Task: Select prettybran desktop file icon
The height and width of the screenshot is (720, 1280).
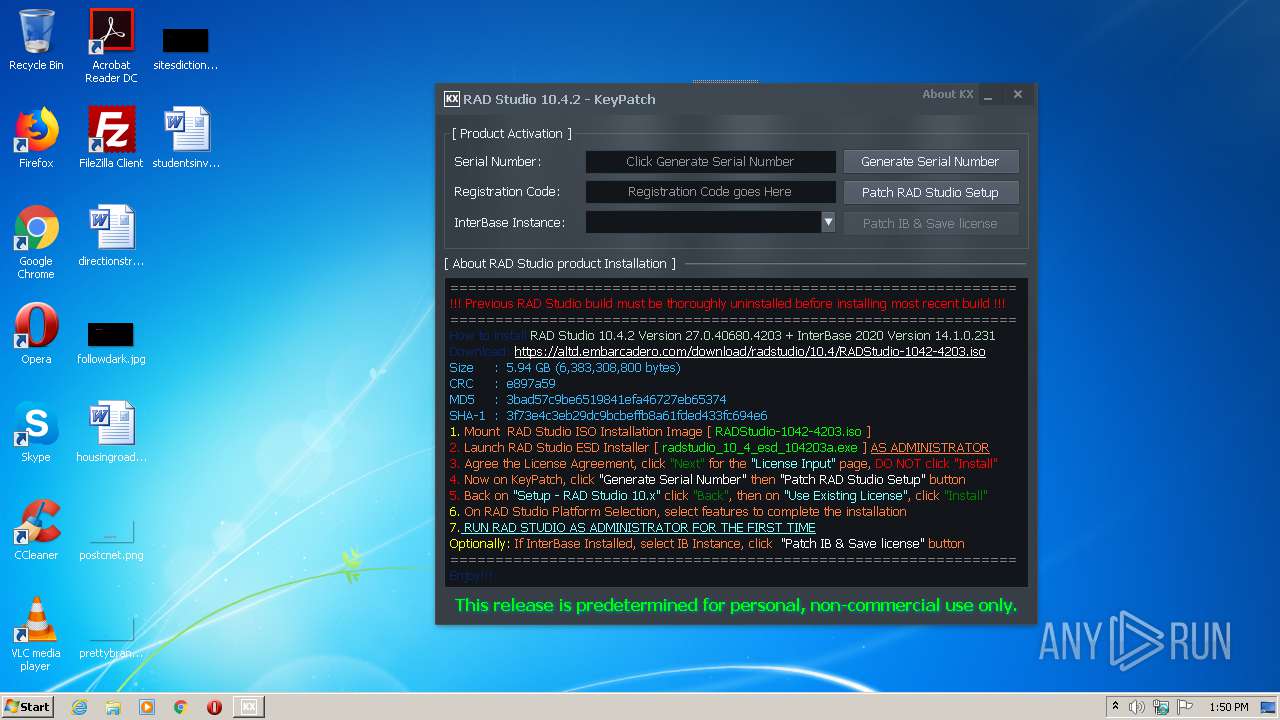Action: (111, 637)
